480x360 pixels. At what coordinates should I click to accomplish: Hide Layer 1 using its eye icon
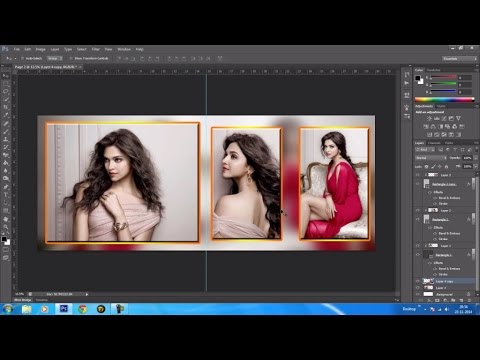tap(418, 246)
